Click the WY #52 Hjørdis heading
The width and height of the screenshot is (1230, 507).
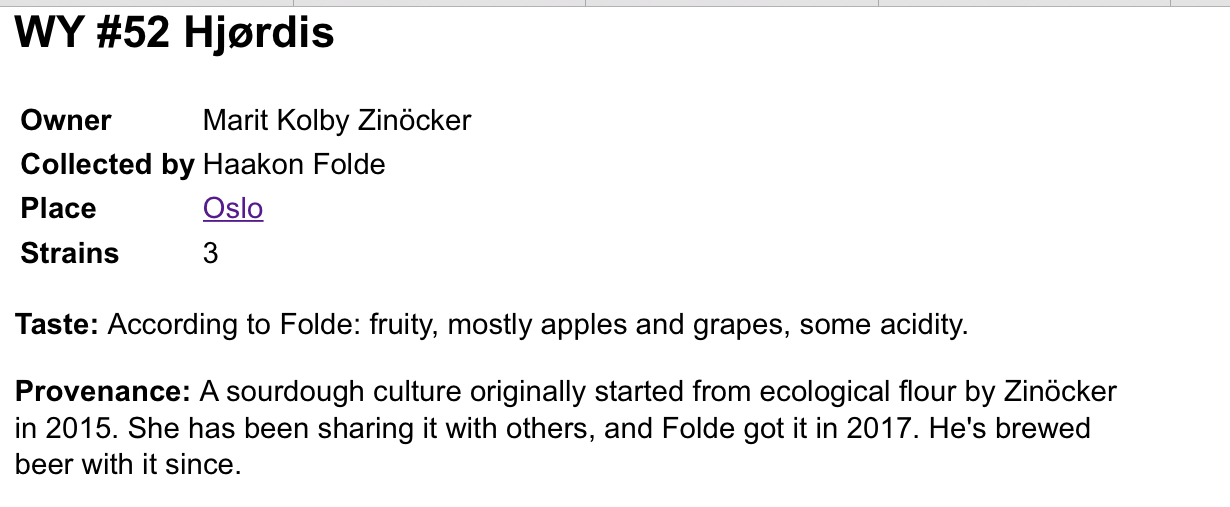(174, 34)
